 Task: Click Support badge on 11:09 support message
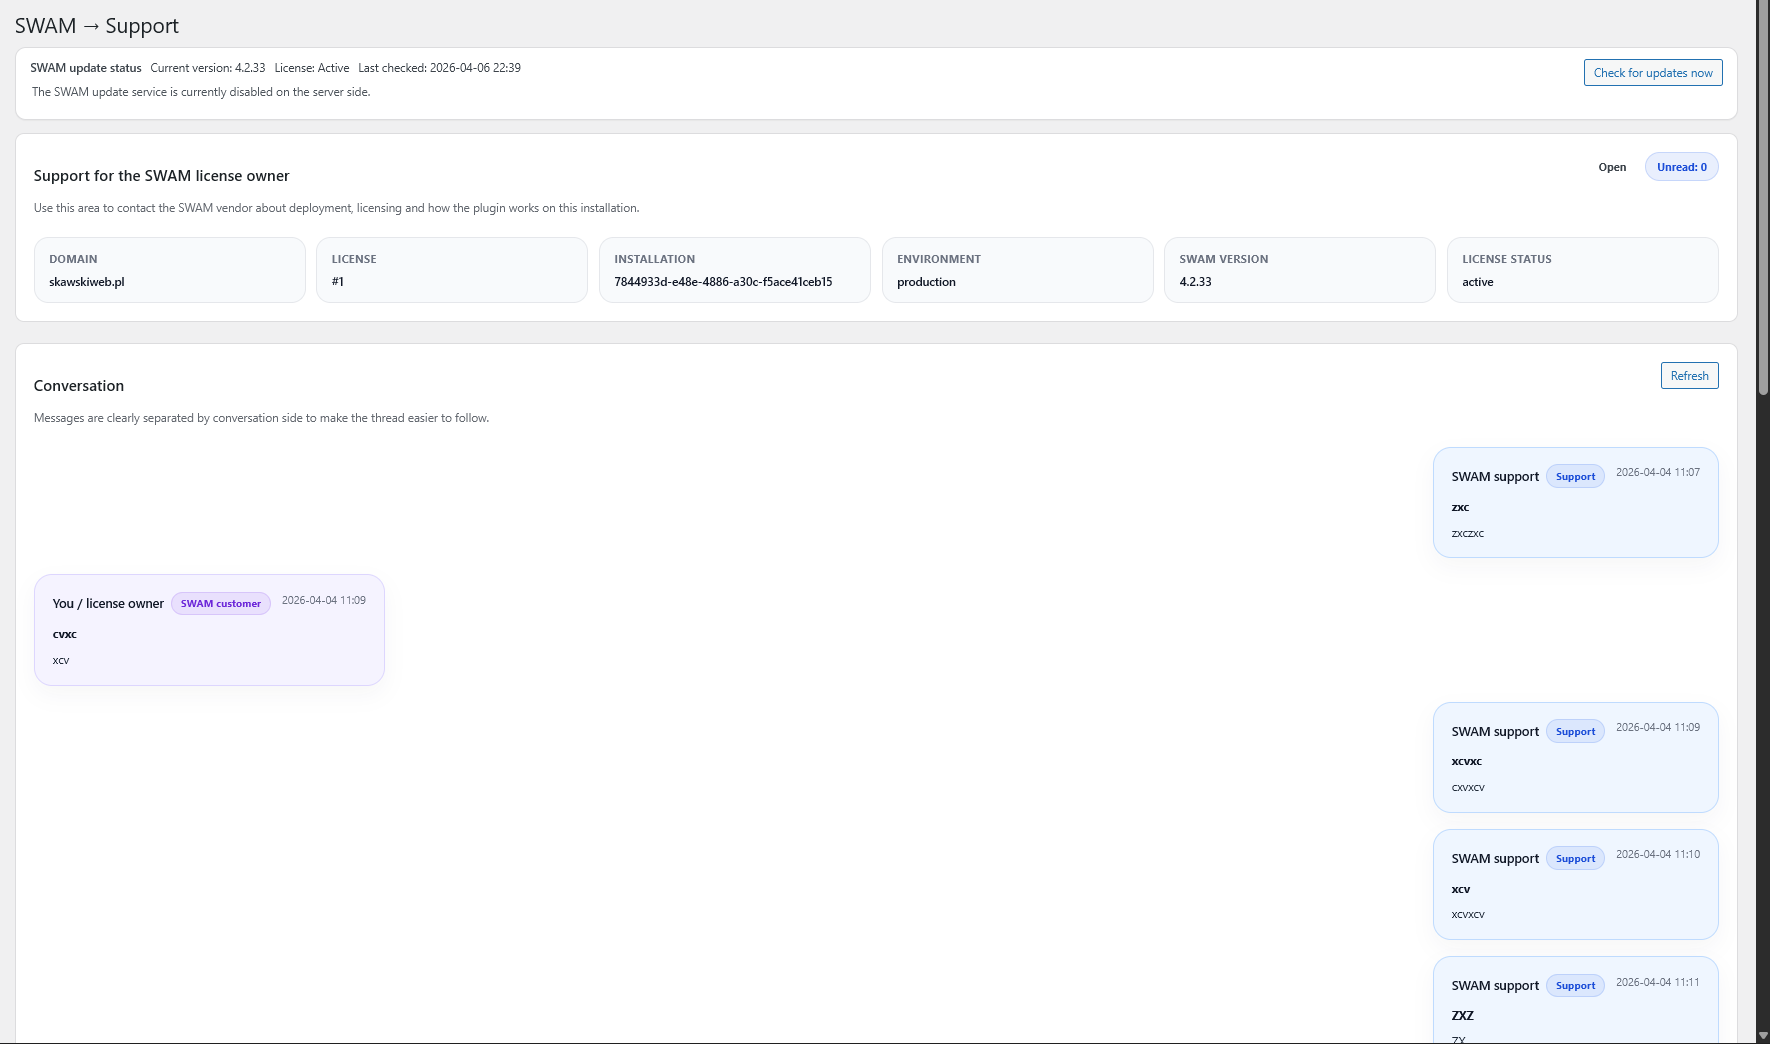point(1575,732)
